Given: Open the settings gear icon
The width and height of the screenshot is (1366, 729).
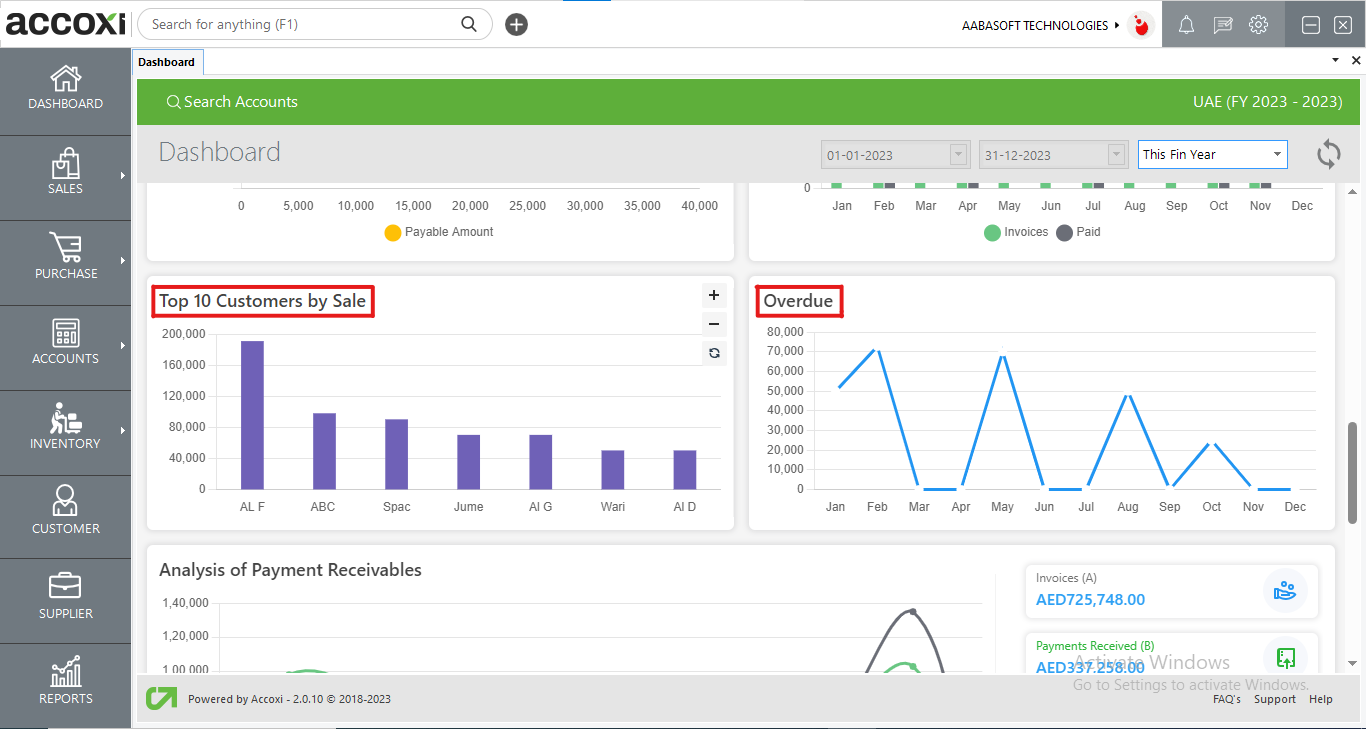Looking at the screenshot, I should click(x=1259, y=25).
